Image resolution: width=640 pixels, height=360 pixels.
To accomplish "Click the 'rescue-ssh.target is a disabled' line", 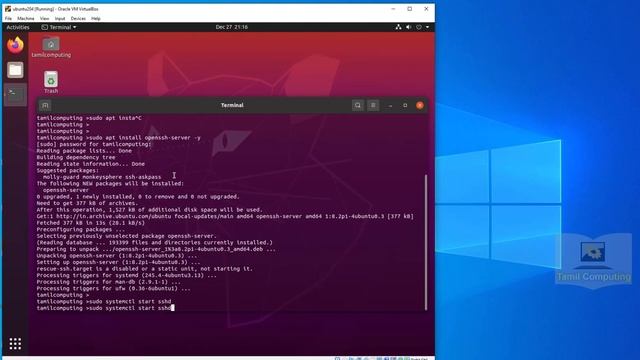I will pyautogui.click(x=144, y=269).
